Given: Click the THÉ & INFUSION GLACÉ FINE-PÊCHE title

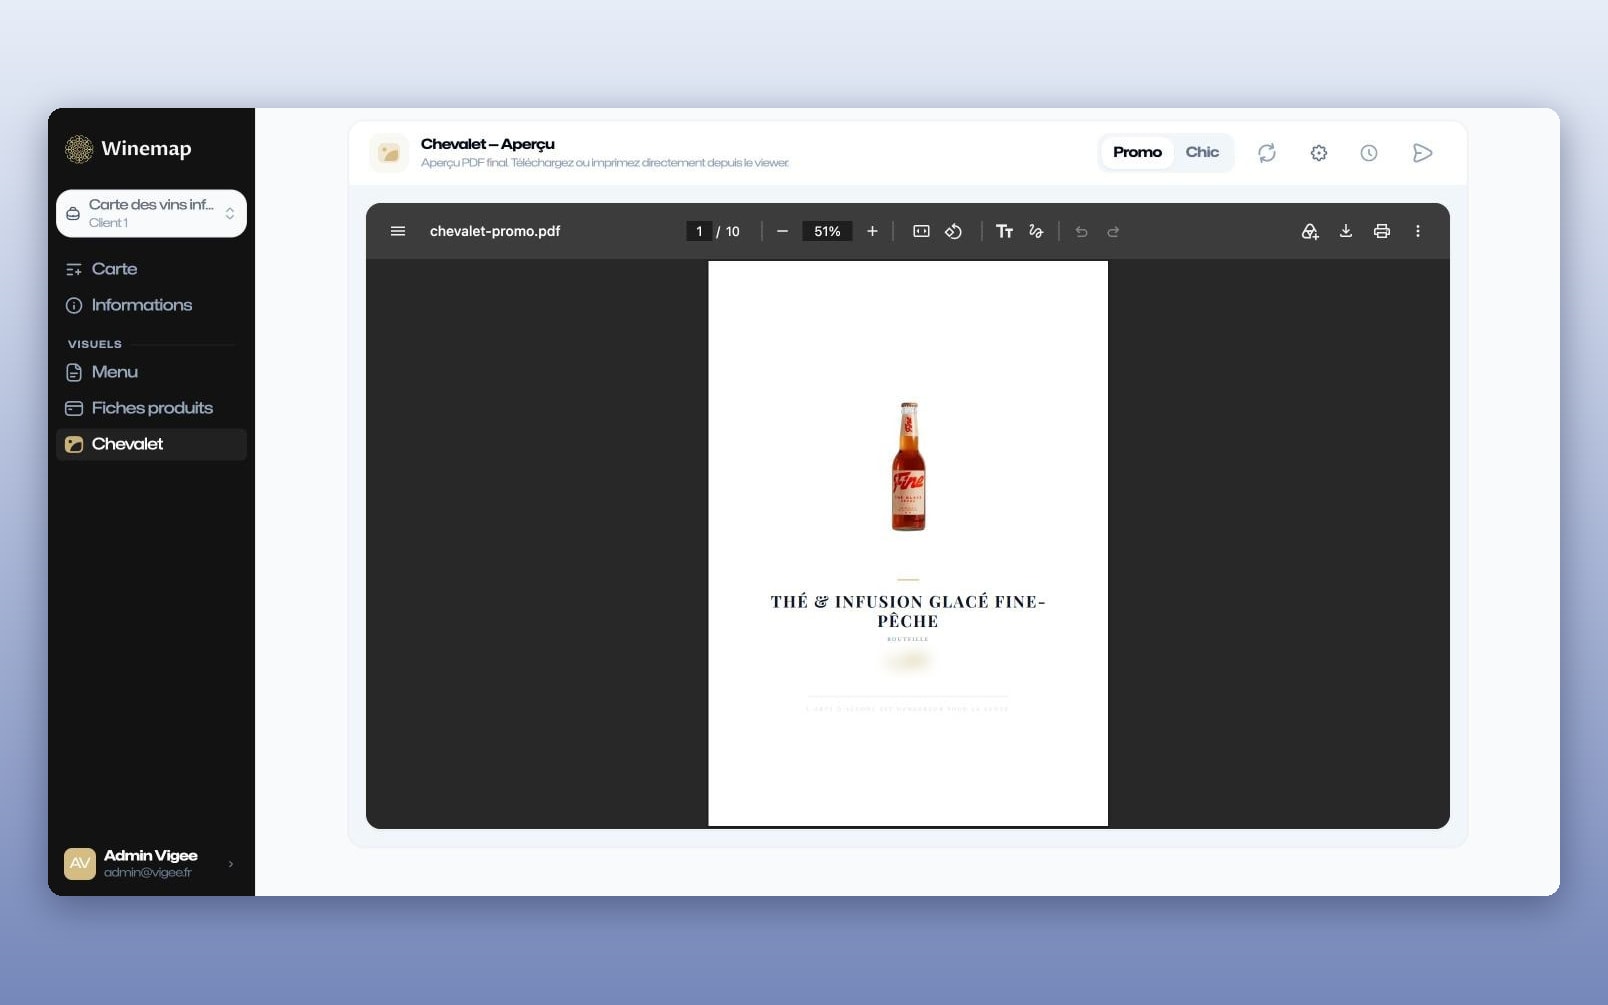Looking at the screenshot, I should coord(908,611).
